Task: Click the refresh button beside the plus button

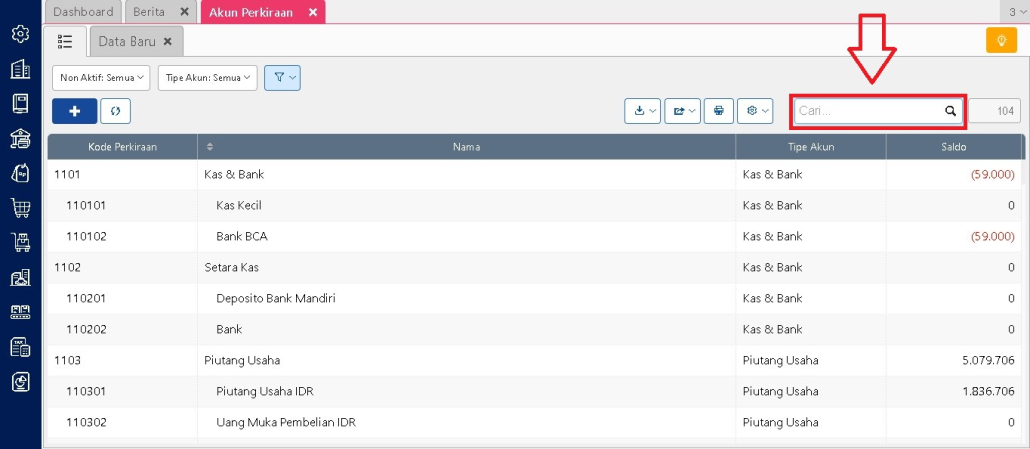Action: click(115, 111)
